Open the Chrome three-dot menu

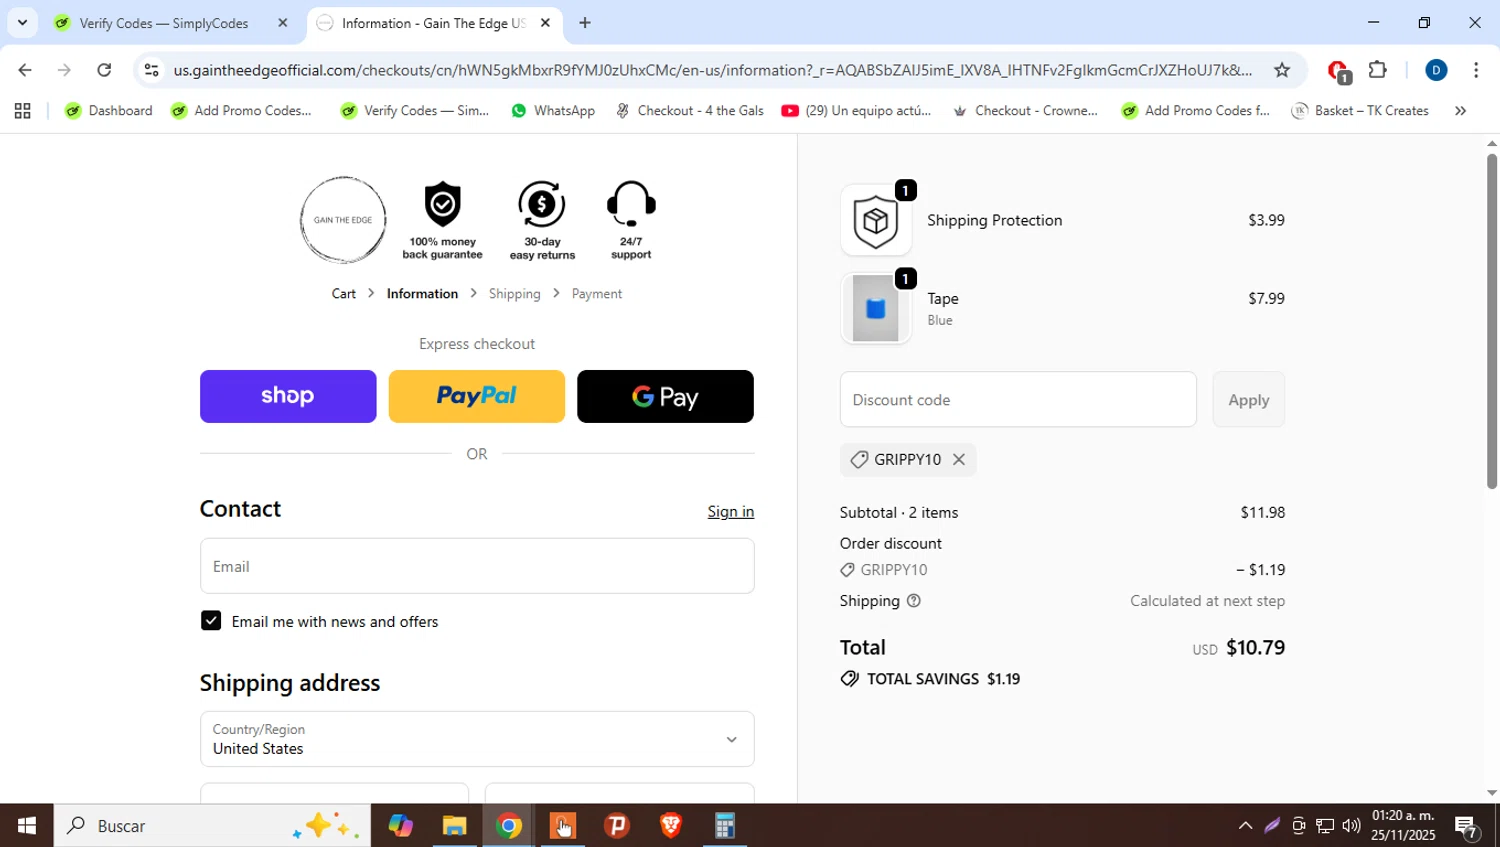[x=1476, y=70]
